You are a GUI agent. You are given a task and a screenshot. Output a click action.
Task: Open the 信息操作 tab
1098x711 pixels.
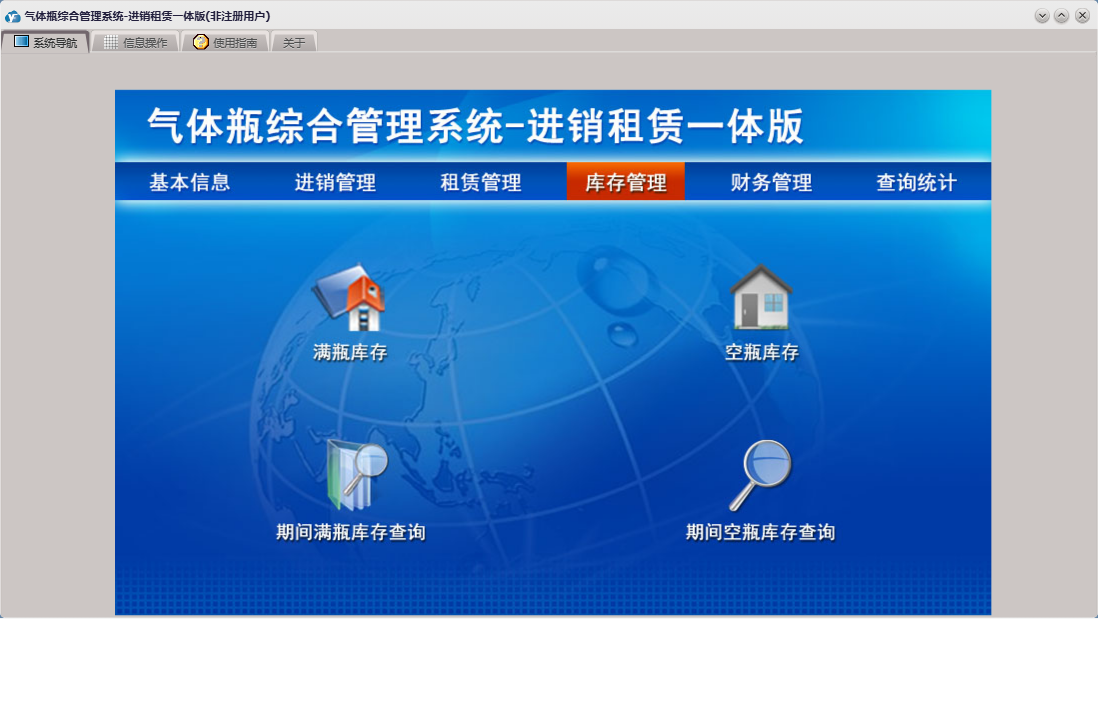tap(135, 42)
